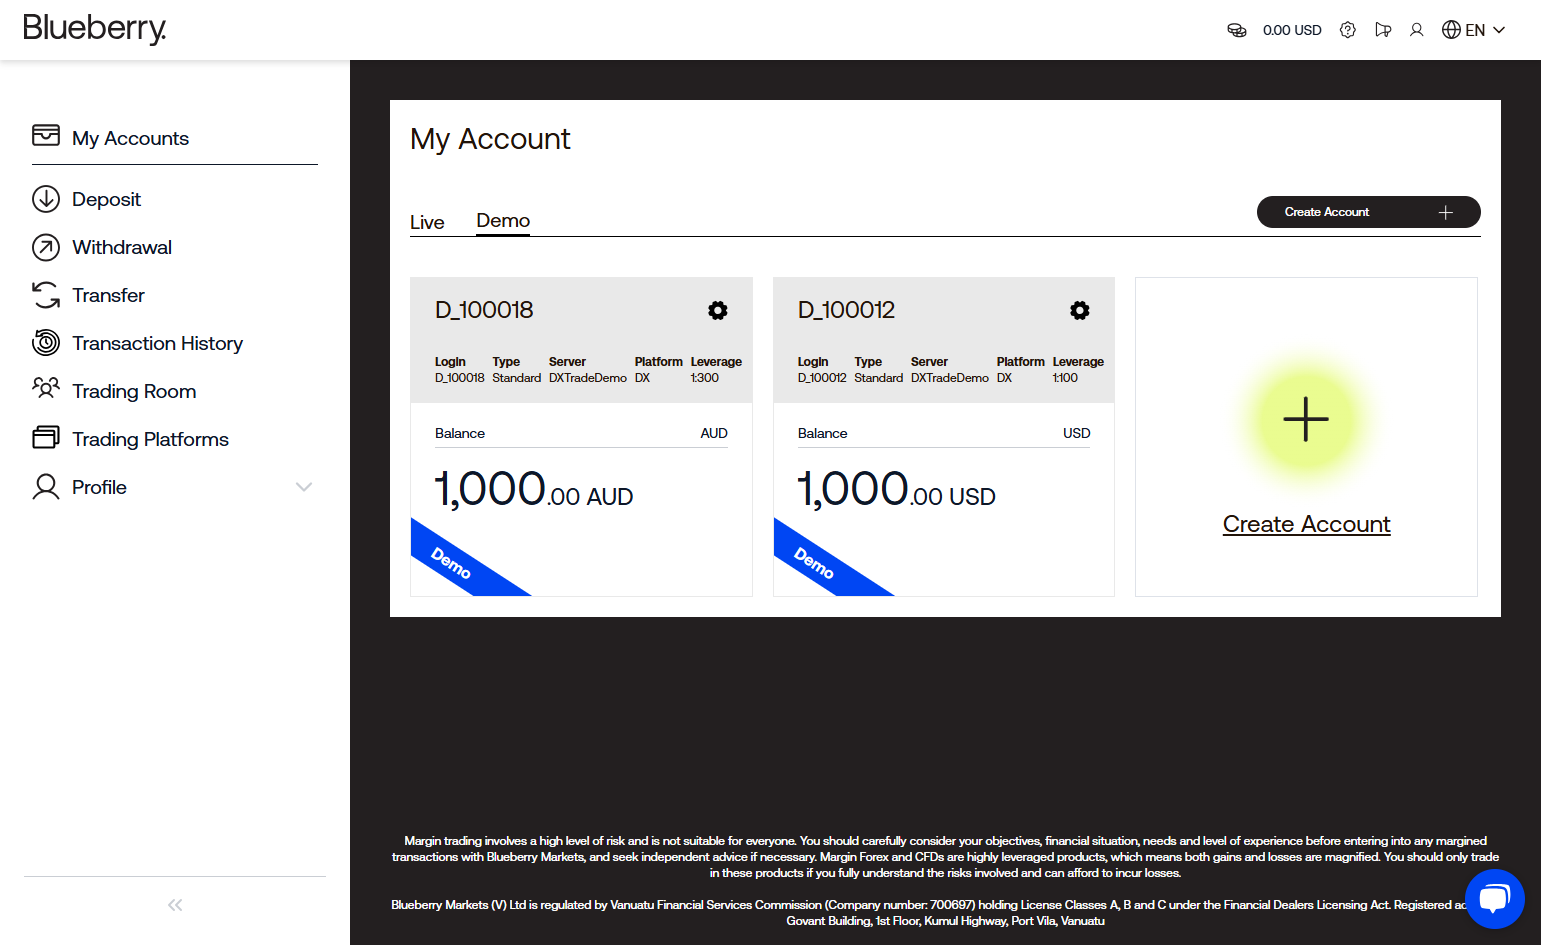
Task: Go to Deposit page
Action: click(106, 199)
